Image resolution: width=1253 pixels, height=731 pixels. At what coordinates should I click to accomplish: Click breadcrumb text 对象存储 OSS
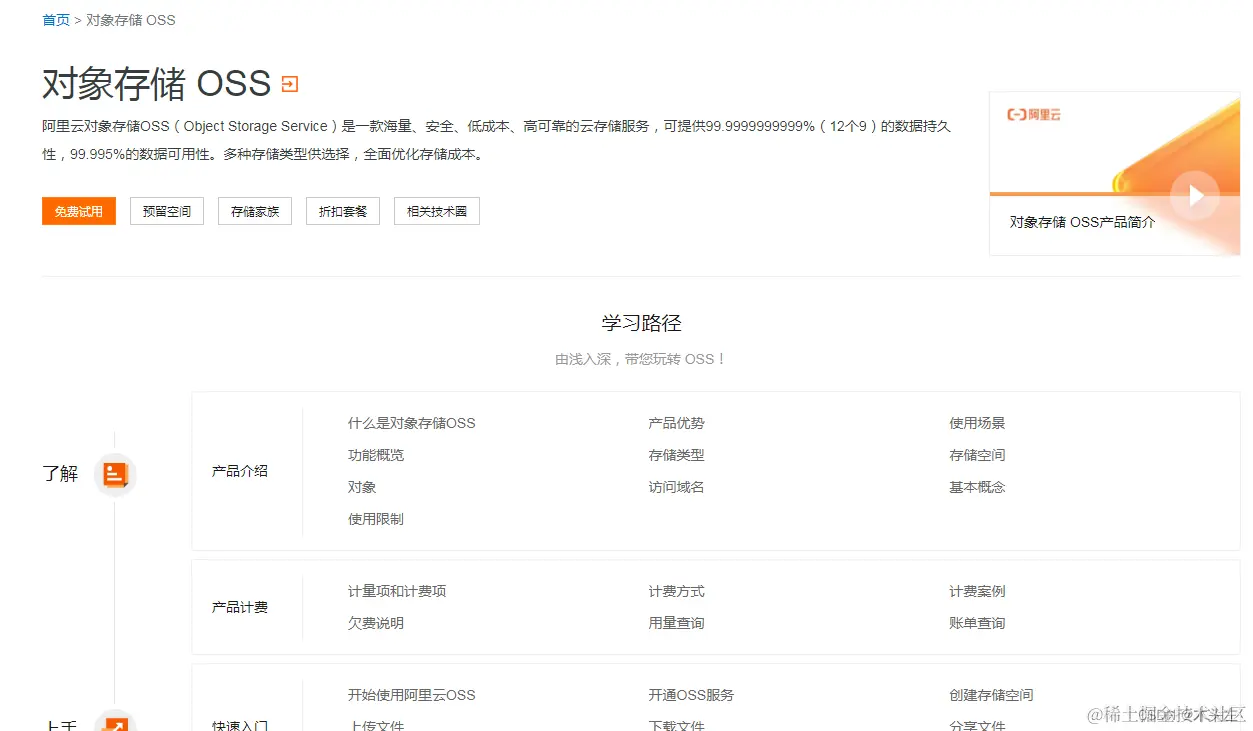(131, 20)
